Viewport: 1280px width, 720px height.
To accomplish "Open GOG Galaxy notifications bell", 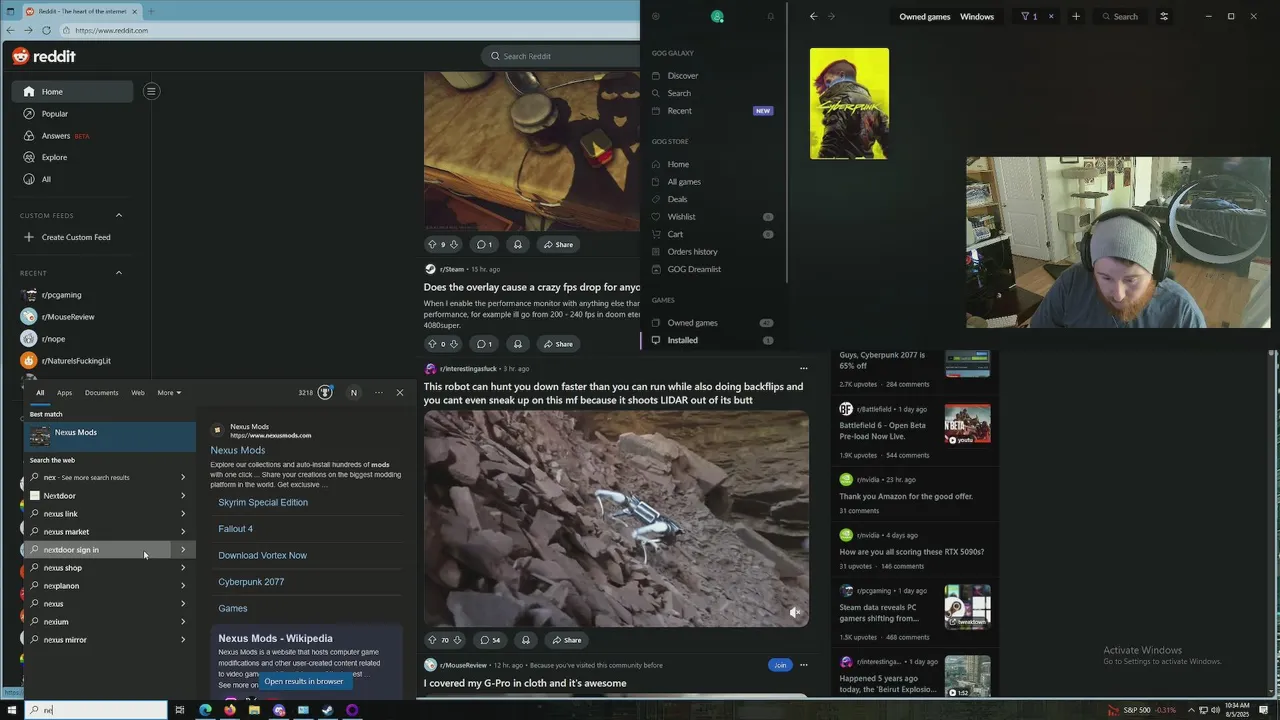I will pyautogui.click(x=771, y=17).
